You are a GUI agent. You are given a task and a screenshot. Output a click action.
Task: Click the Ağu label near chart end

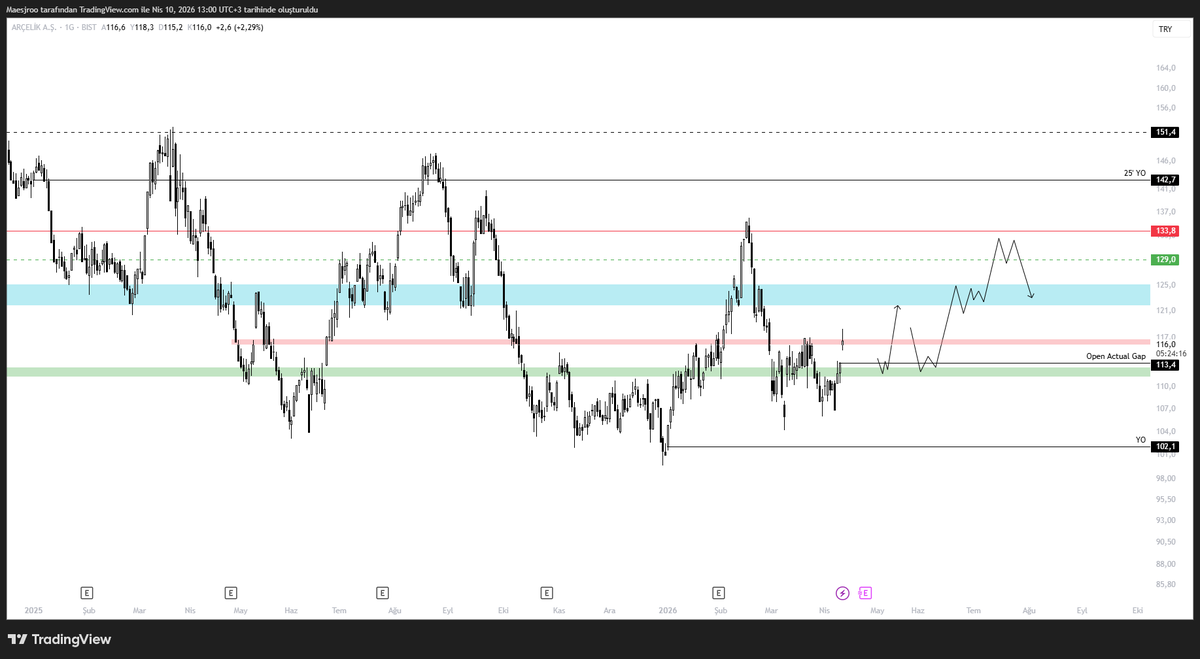point(1029,609)
